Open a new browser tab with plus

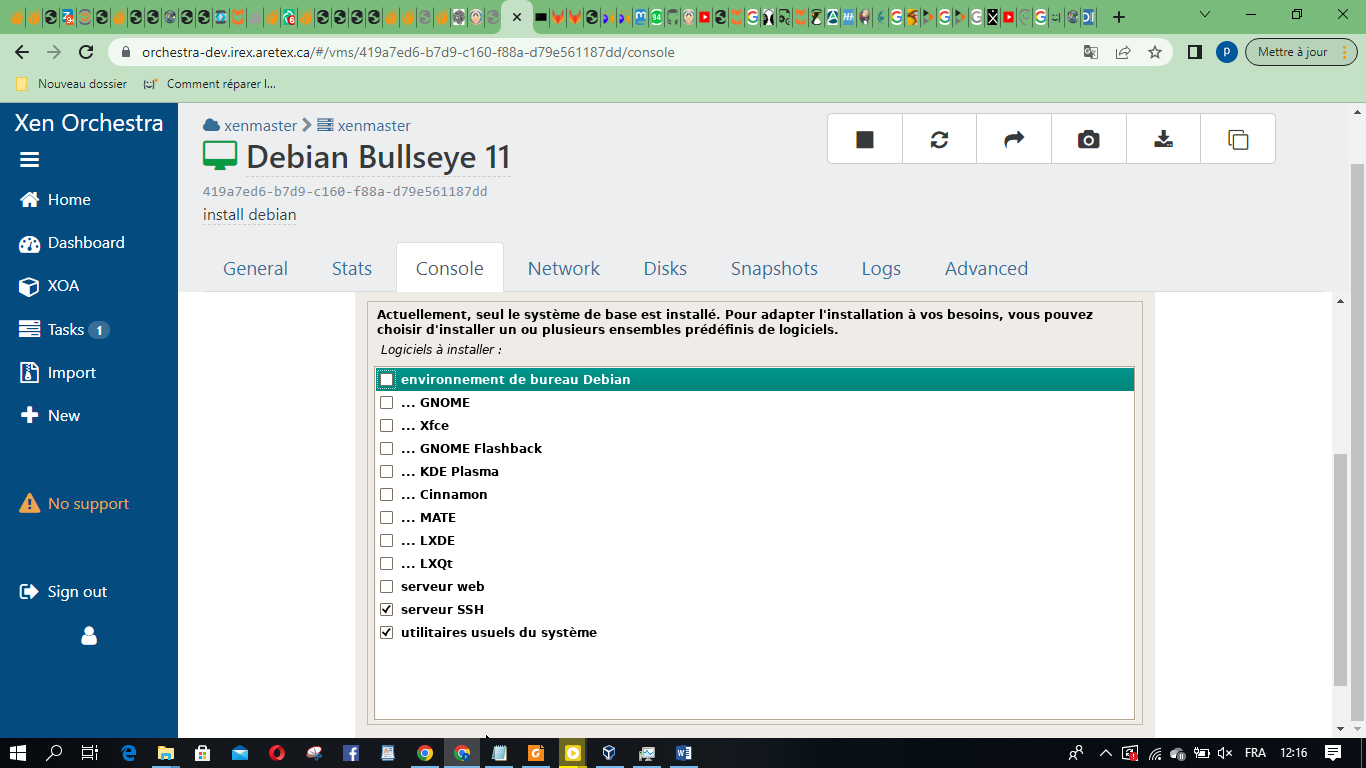tap(1119, 17)
